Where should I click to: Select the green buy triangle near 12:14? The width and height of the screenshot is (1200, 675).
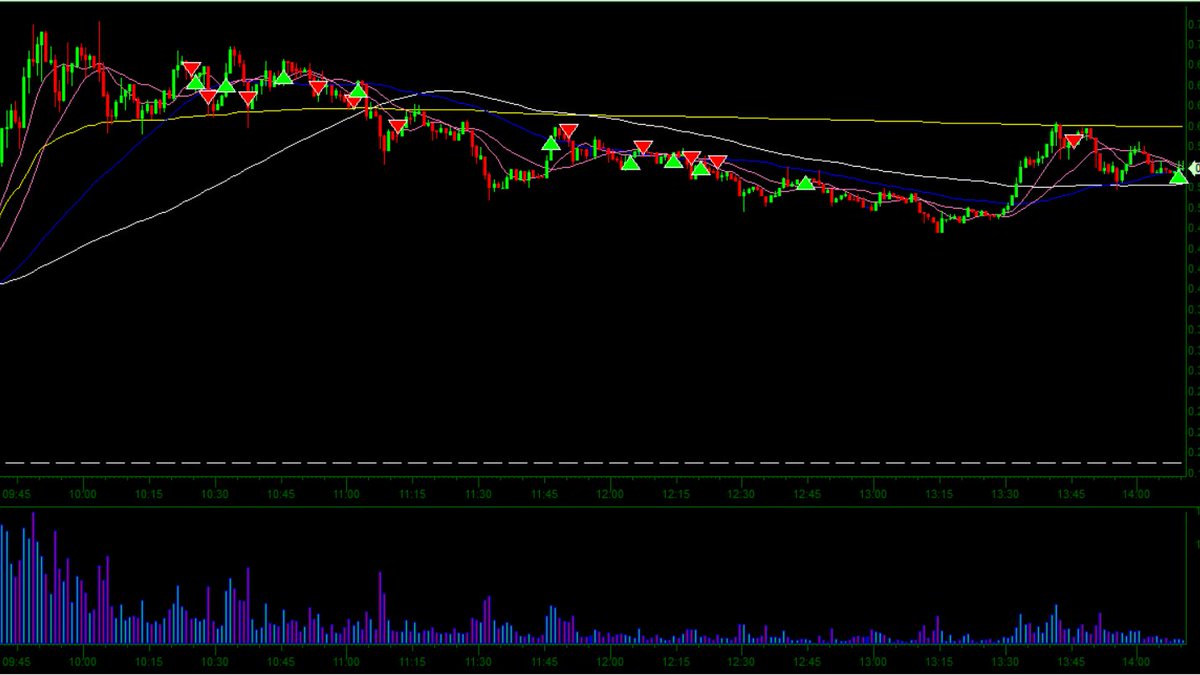point(674,159)
